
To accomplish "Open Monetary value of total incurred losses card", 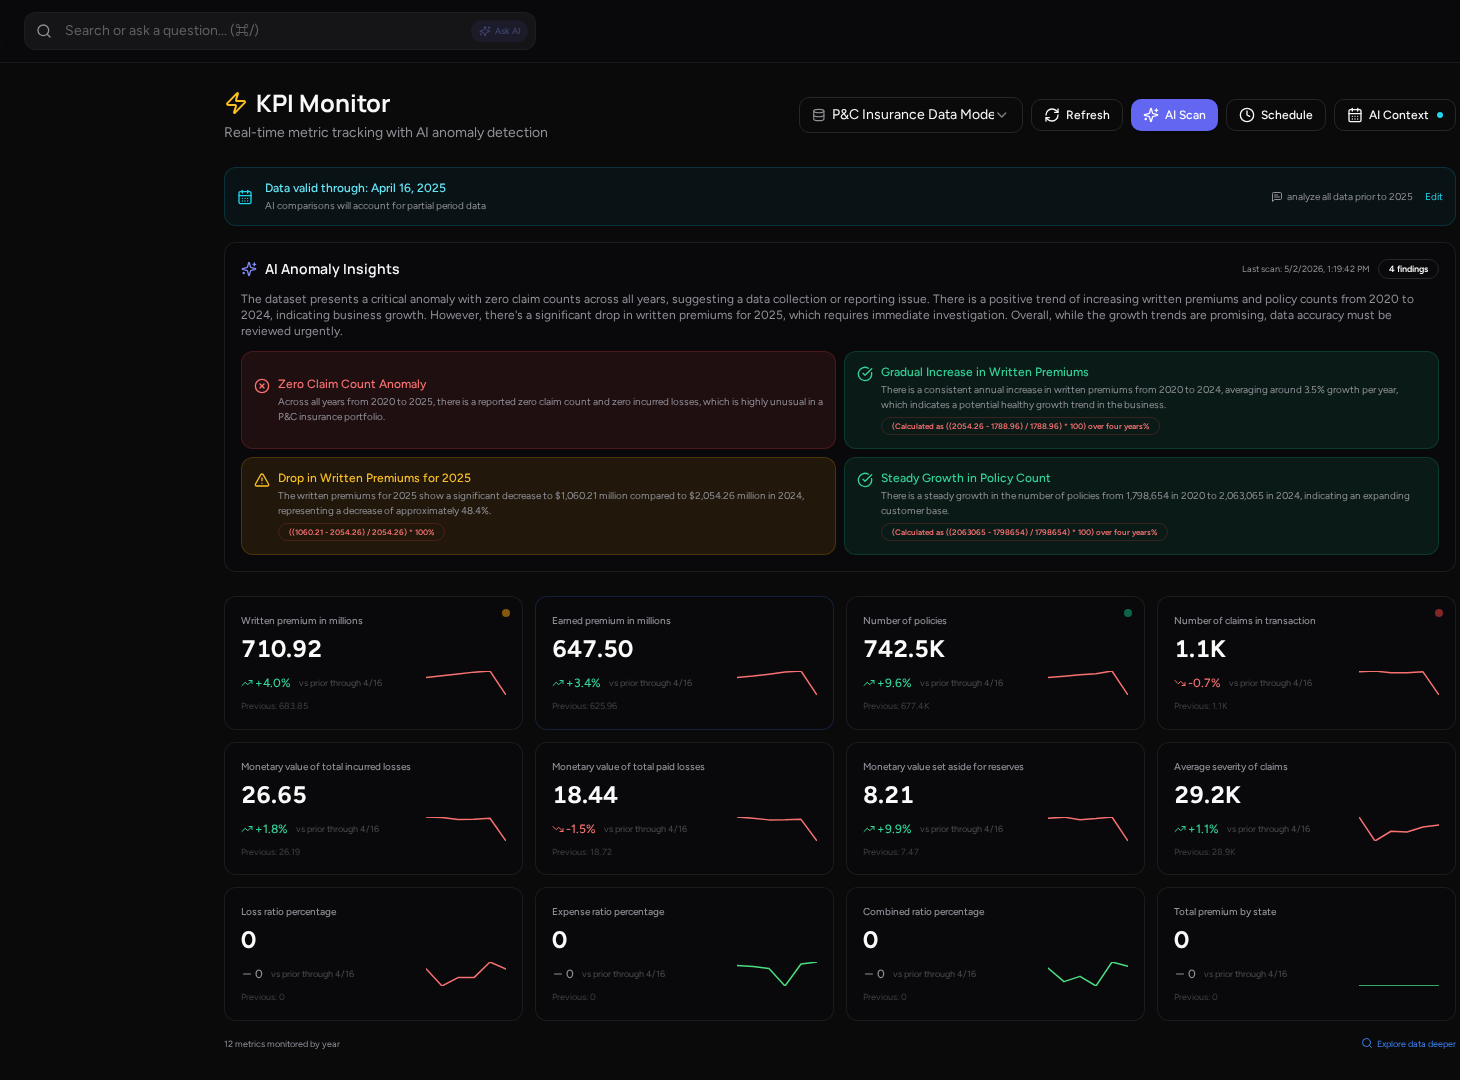I will 373,808.
